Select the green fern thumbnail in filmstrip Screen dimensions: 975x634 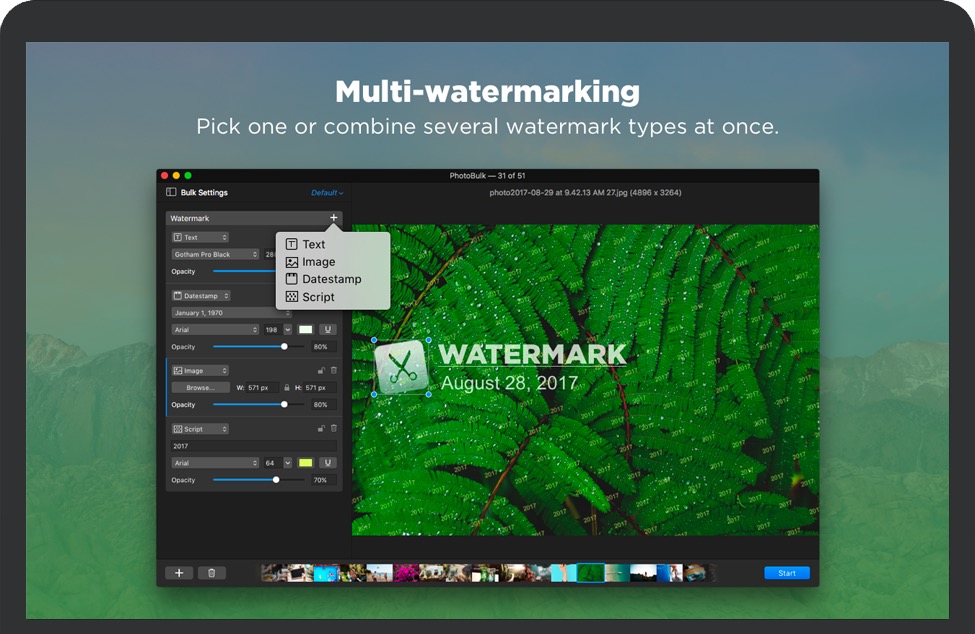pos(590,573)
